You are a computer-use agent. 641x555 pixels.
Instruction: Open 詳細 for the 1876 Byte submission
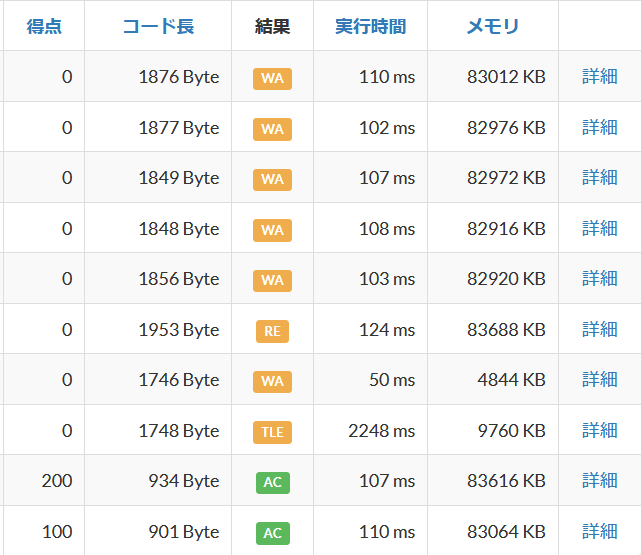600,76
